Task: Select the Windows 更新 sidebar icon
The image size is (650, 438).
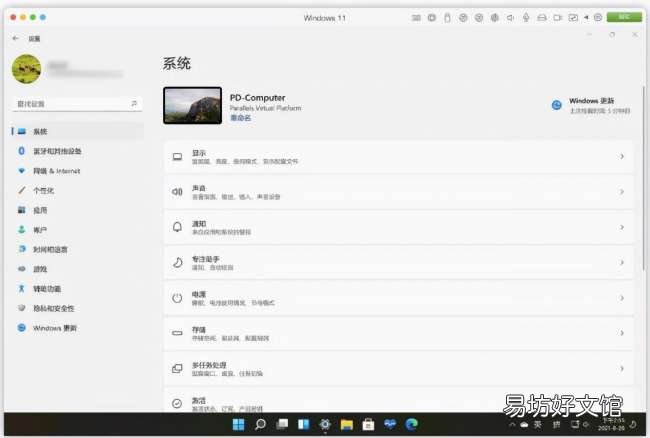Action: tap(22, 328)
